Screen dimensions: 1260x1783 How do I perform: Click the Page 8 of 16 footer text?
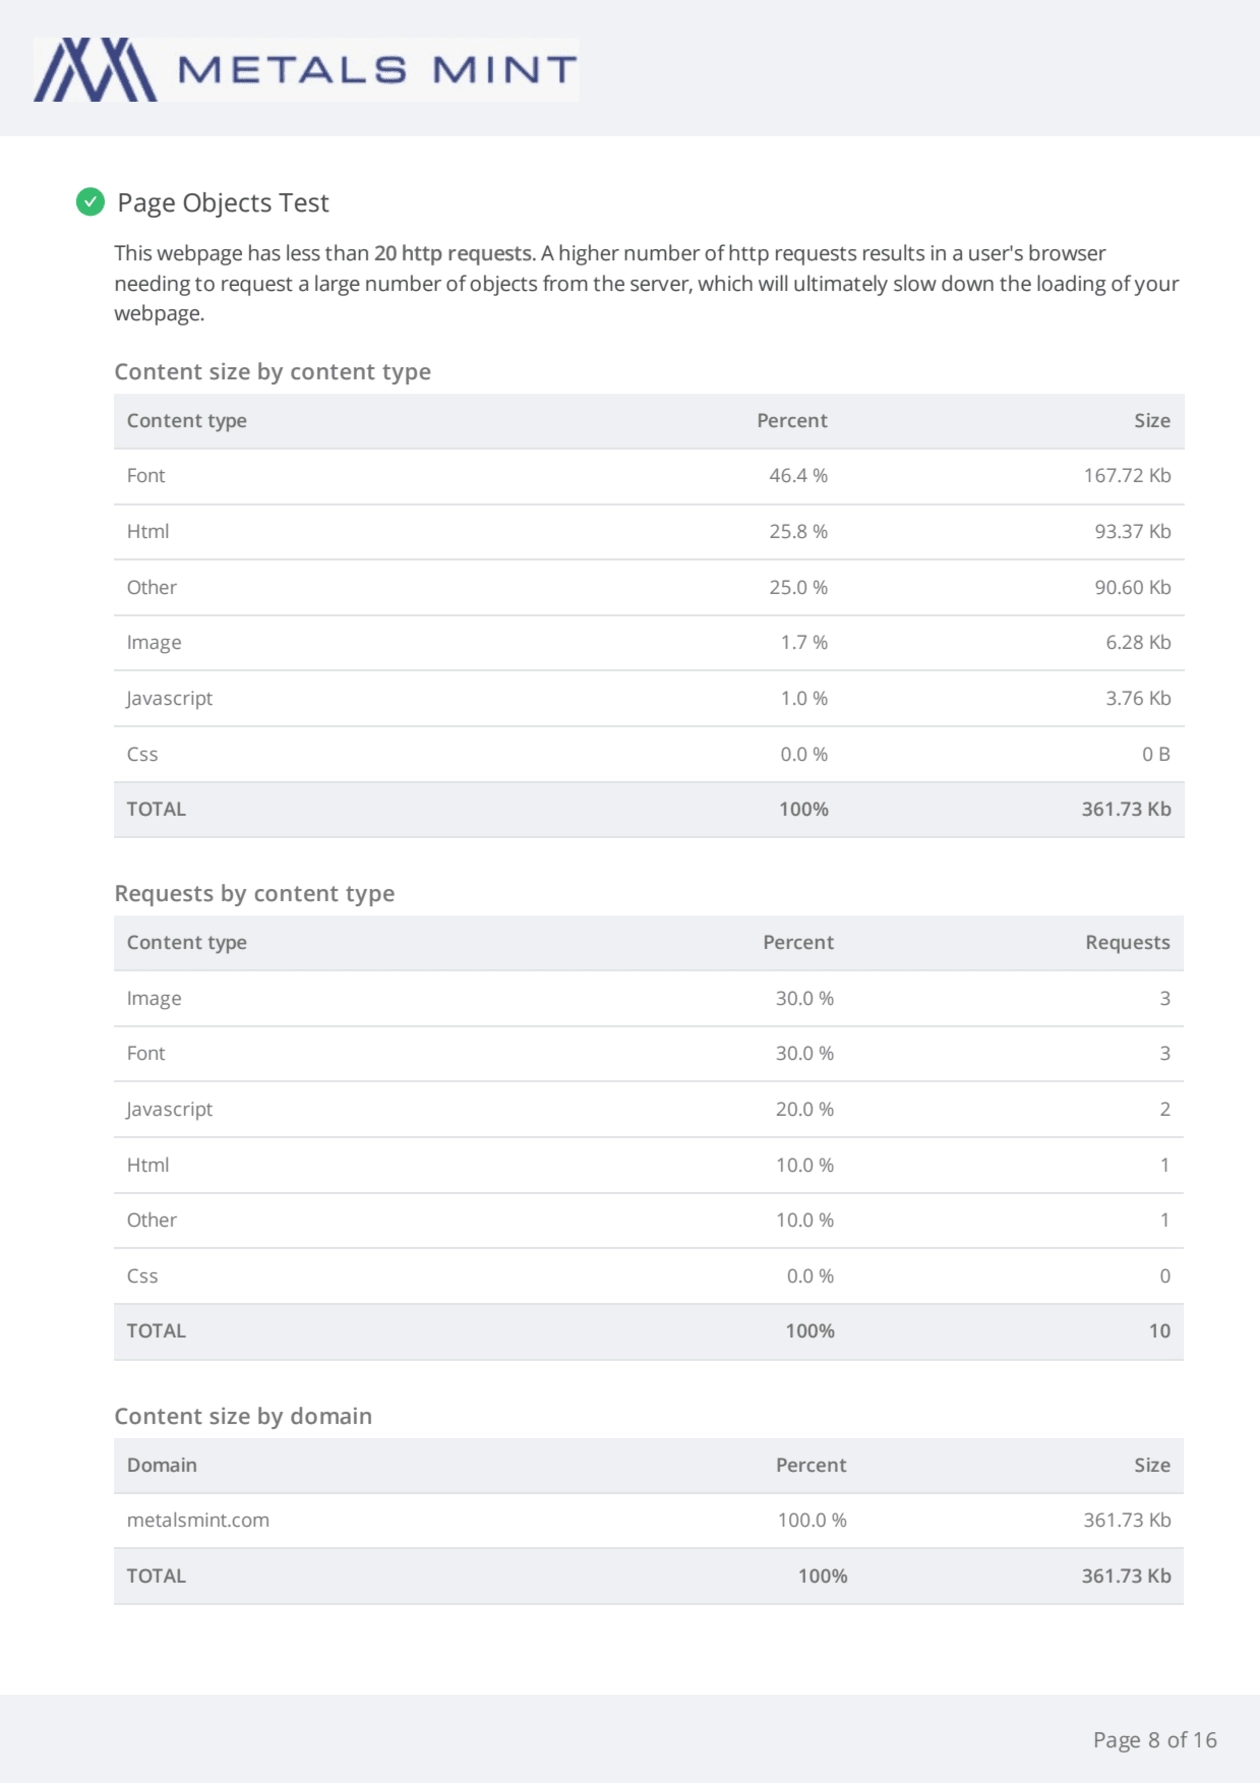tap(1154, 1740)
